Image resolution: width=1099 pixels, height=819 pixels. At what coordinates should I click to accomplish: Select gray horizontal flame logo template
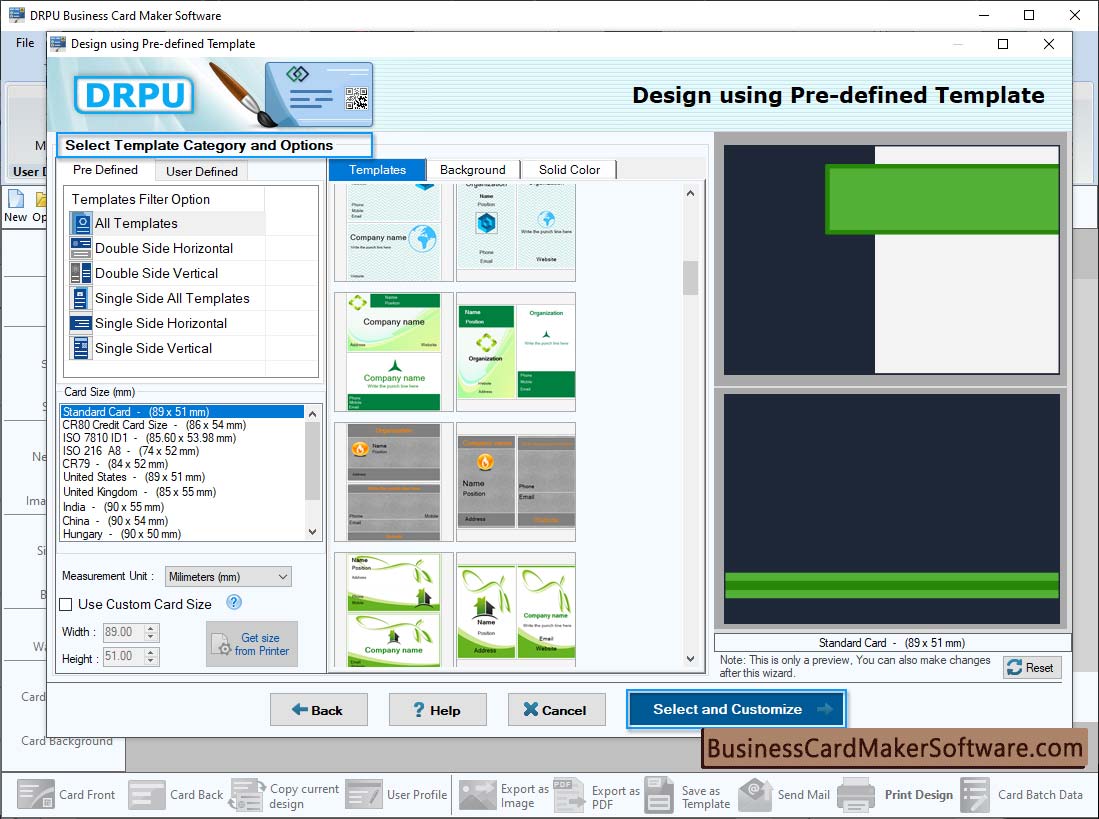pyautogui.click(x=394, y=481)
